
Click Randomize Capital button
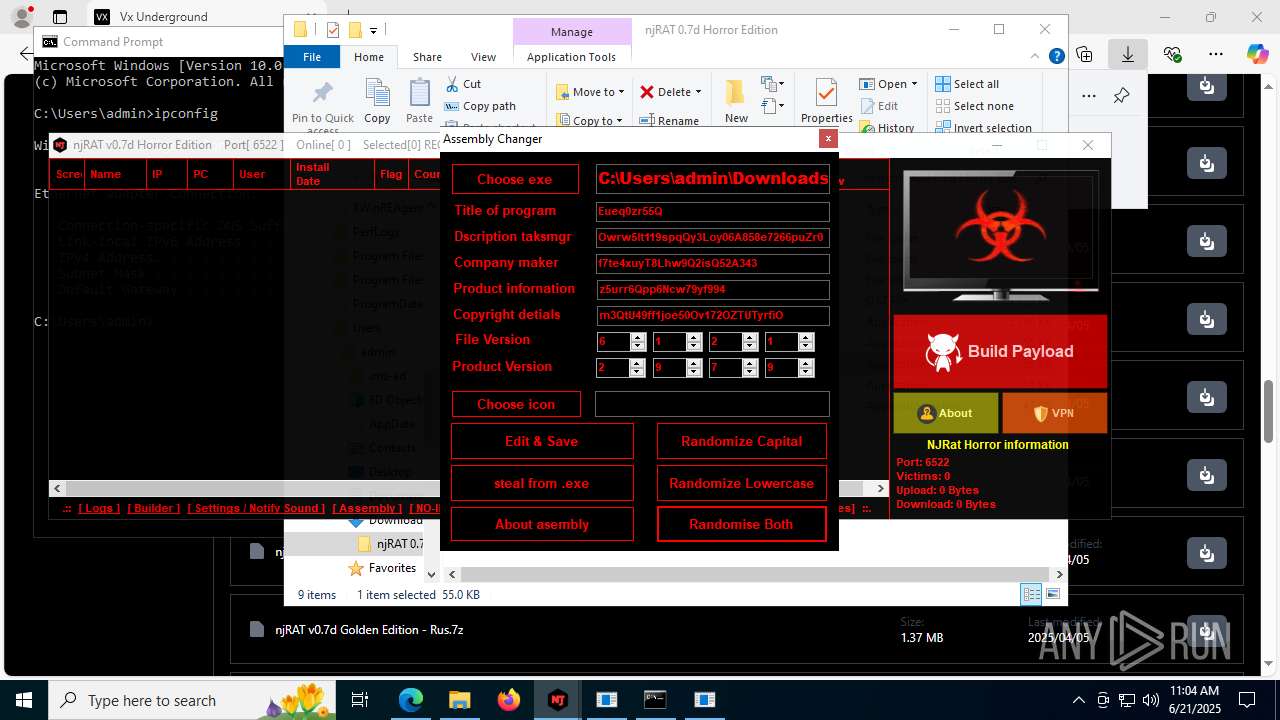[x=741, y=441]
